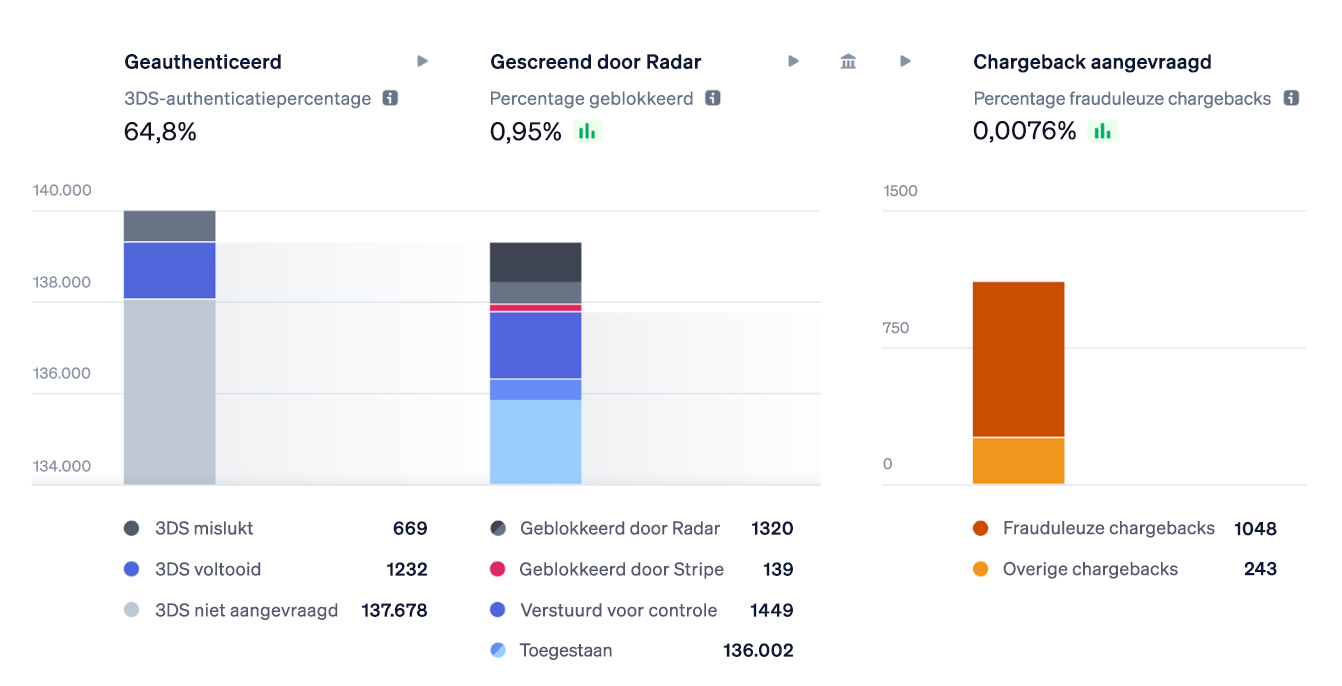Click Geblokkeerd door Stripe legend dot
1342x686 pixels.
pyautogui.click(x=498, y=569)
